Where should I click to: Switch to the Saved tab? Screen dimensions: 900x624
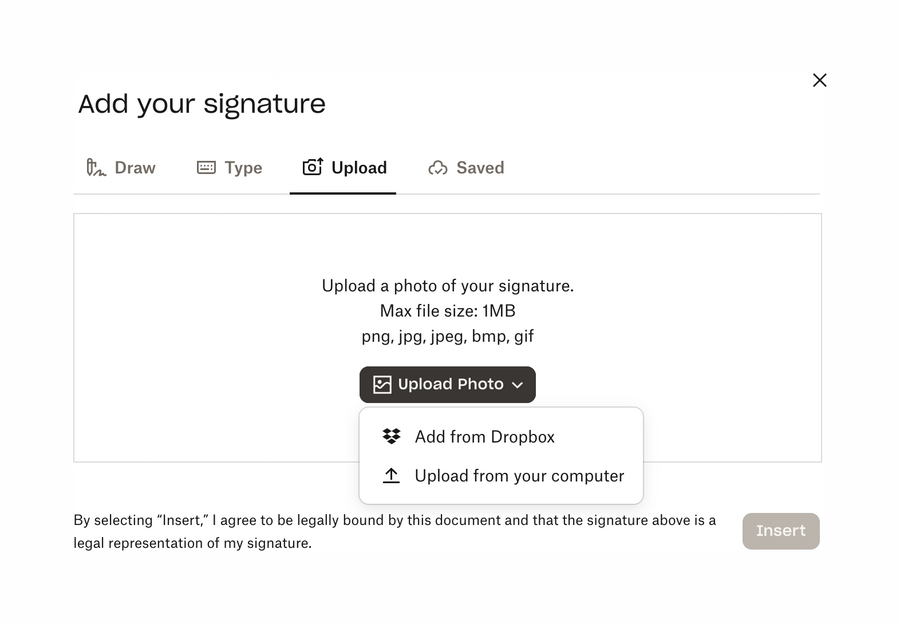pyautogui.click(x=466, y=167)
